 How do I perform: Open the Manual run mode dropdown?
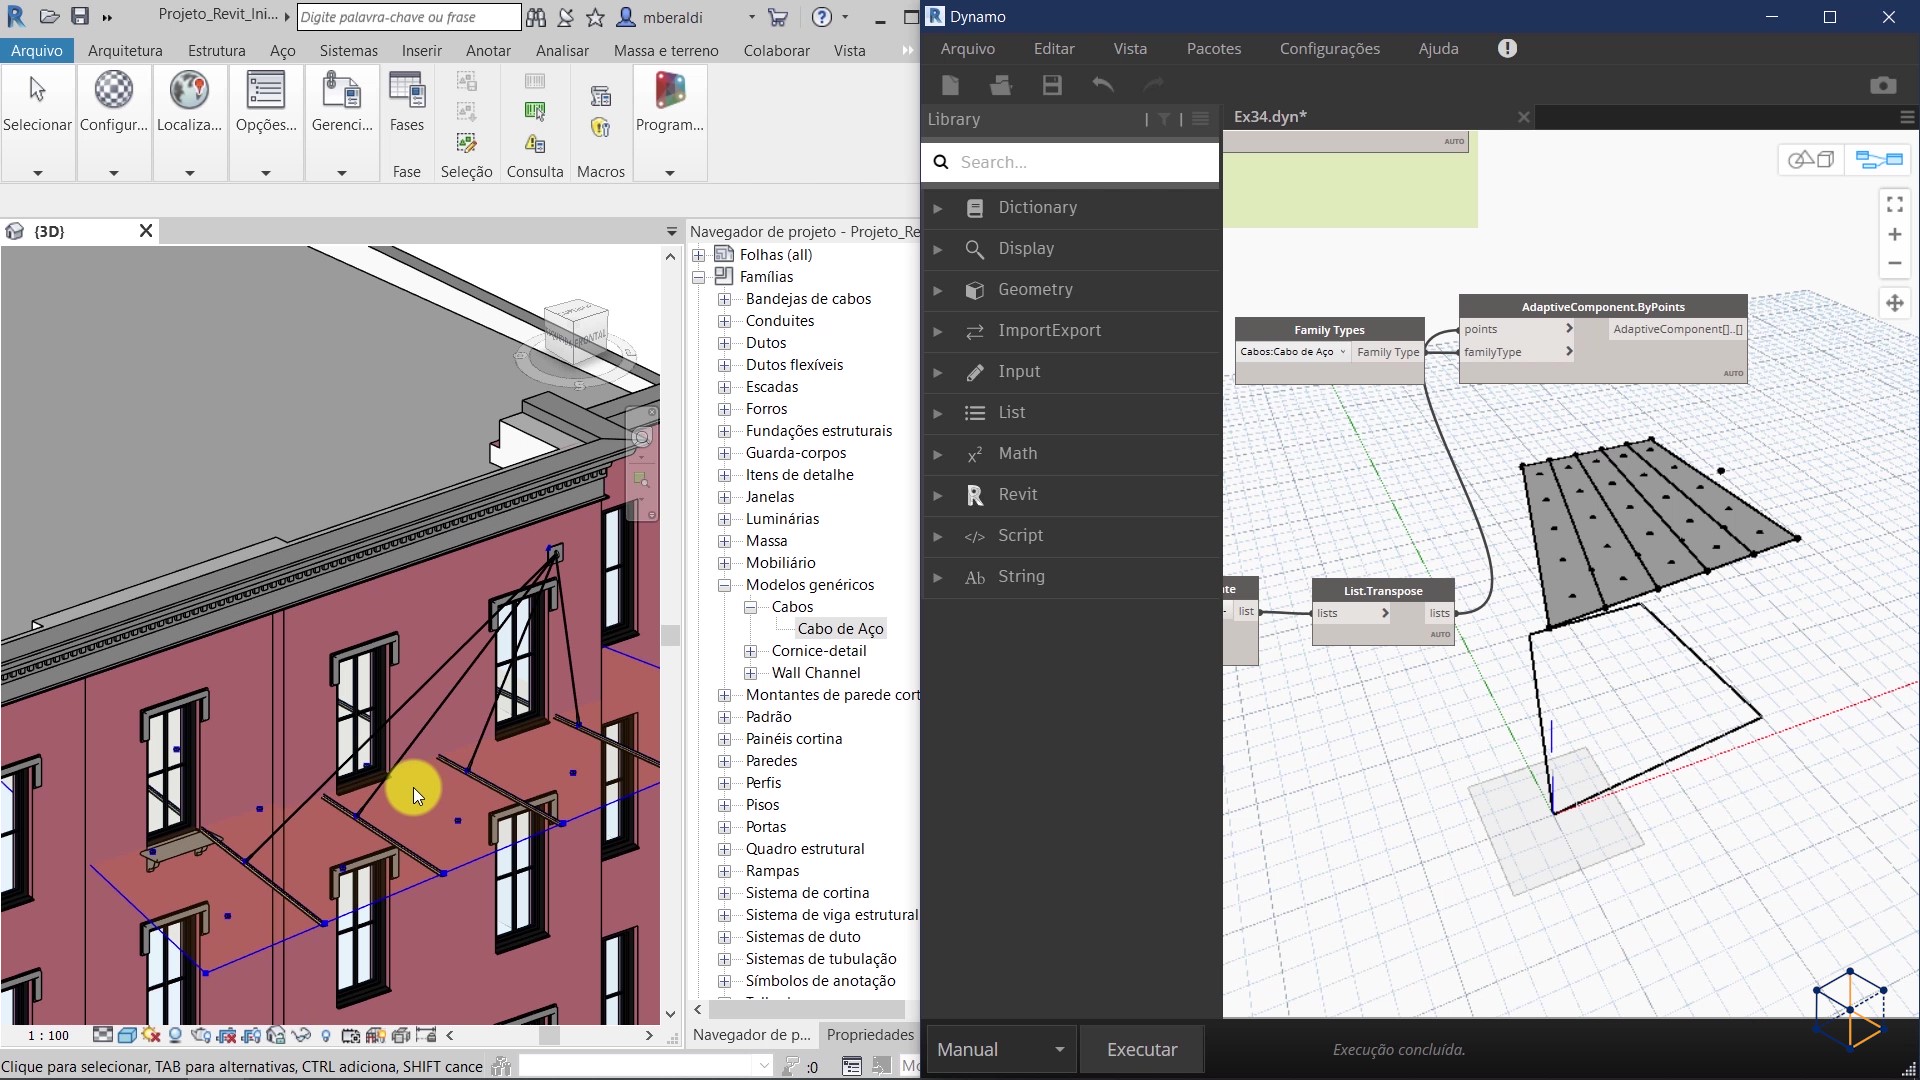1001,1049
